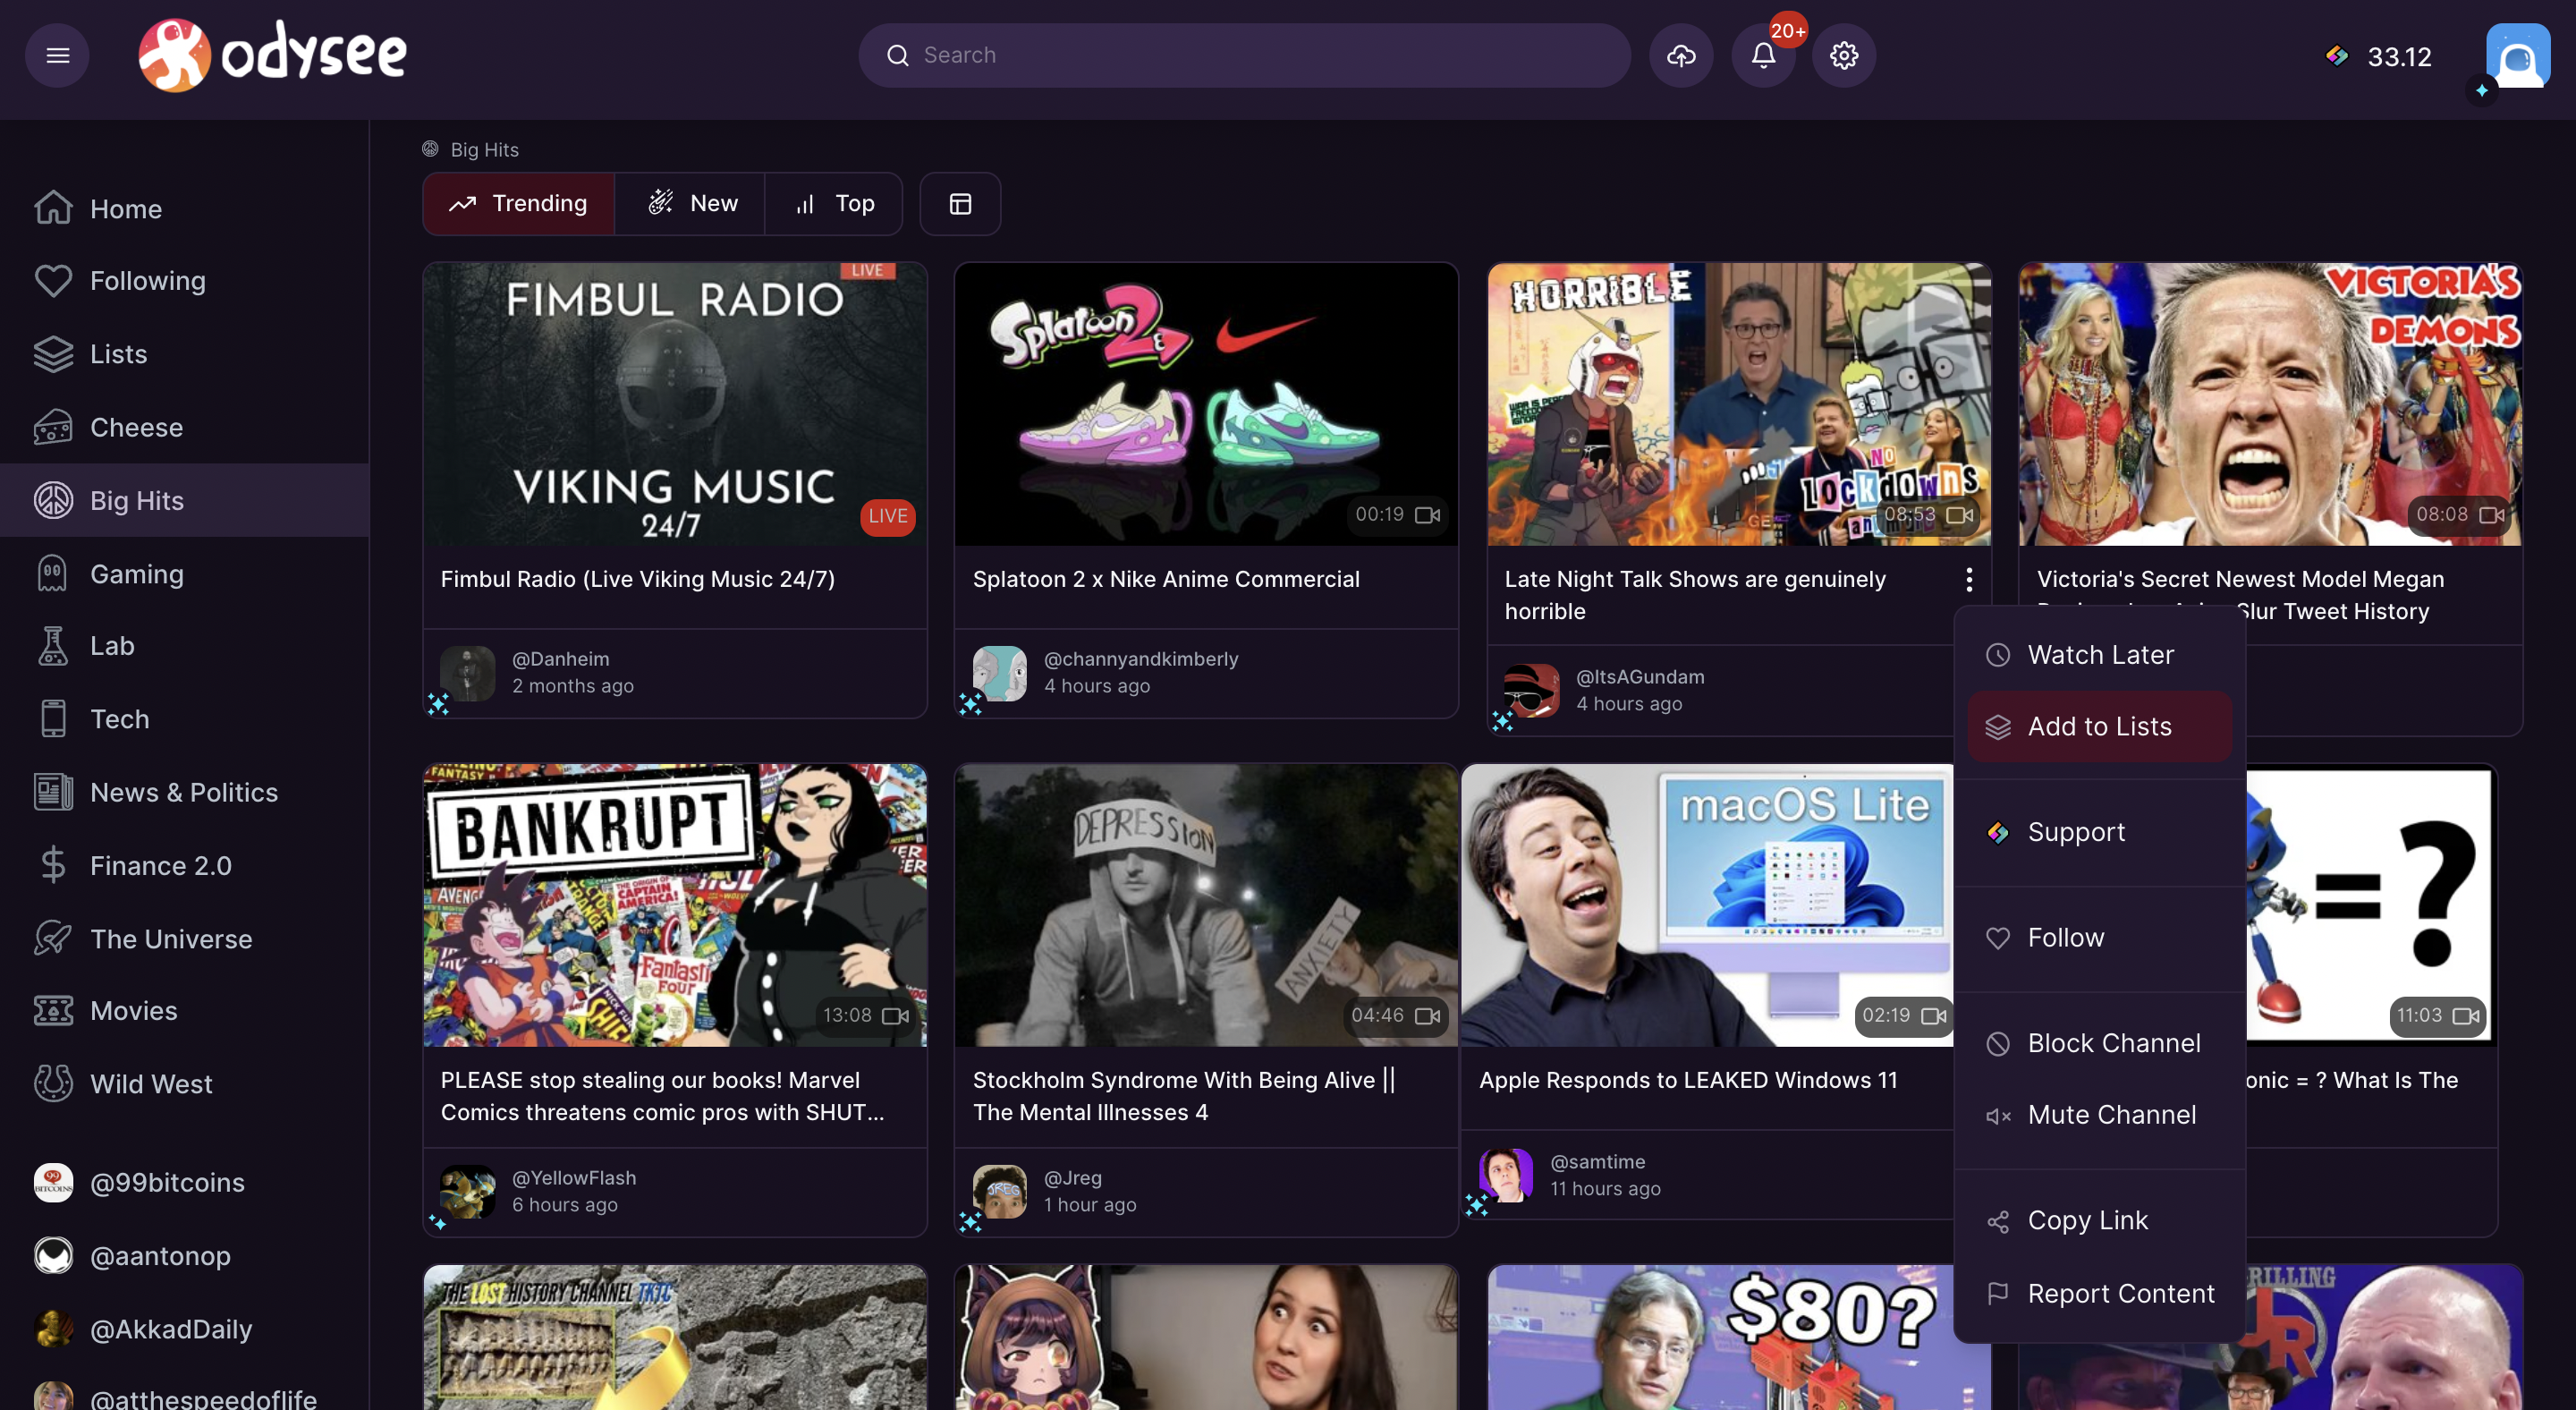
Task: Focus the Search field
Action: pyautogui.click(x=1244, y=55)
